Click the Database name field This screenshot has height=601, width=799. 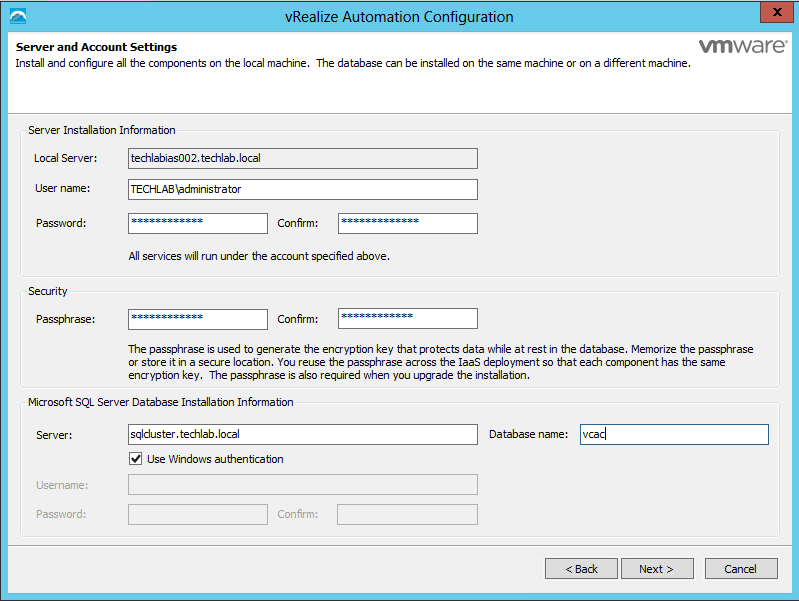click(x=674, y=434)
